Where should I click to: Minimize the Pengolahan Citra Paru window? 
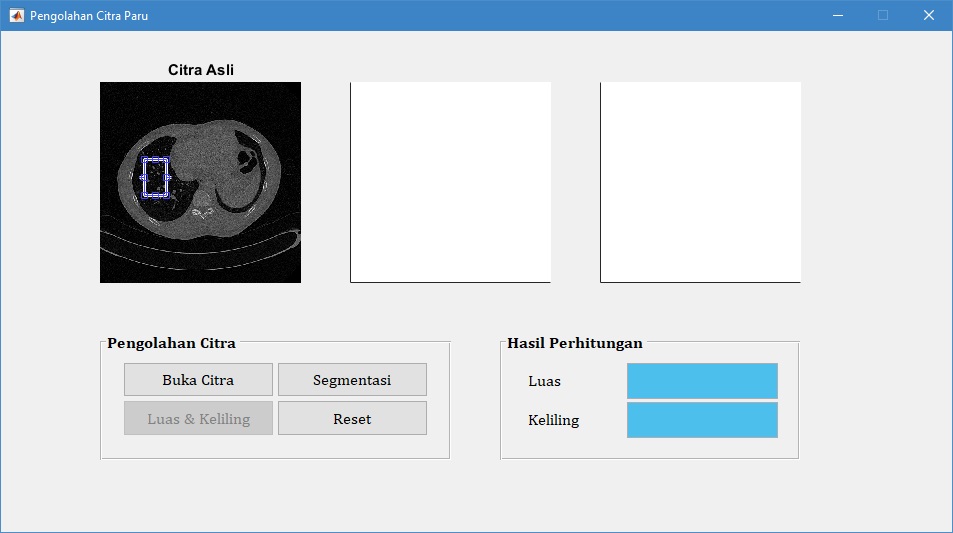tap(837, 16)
